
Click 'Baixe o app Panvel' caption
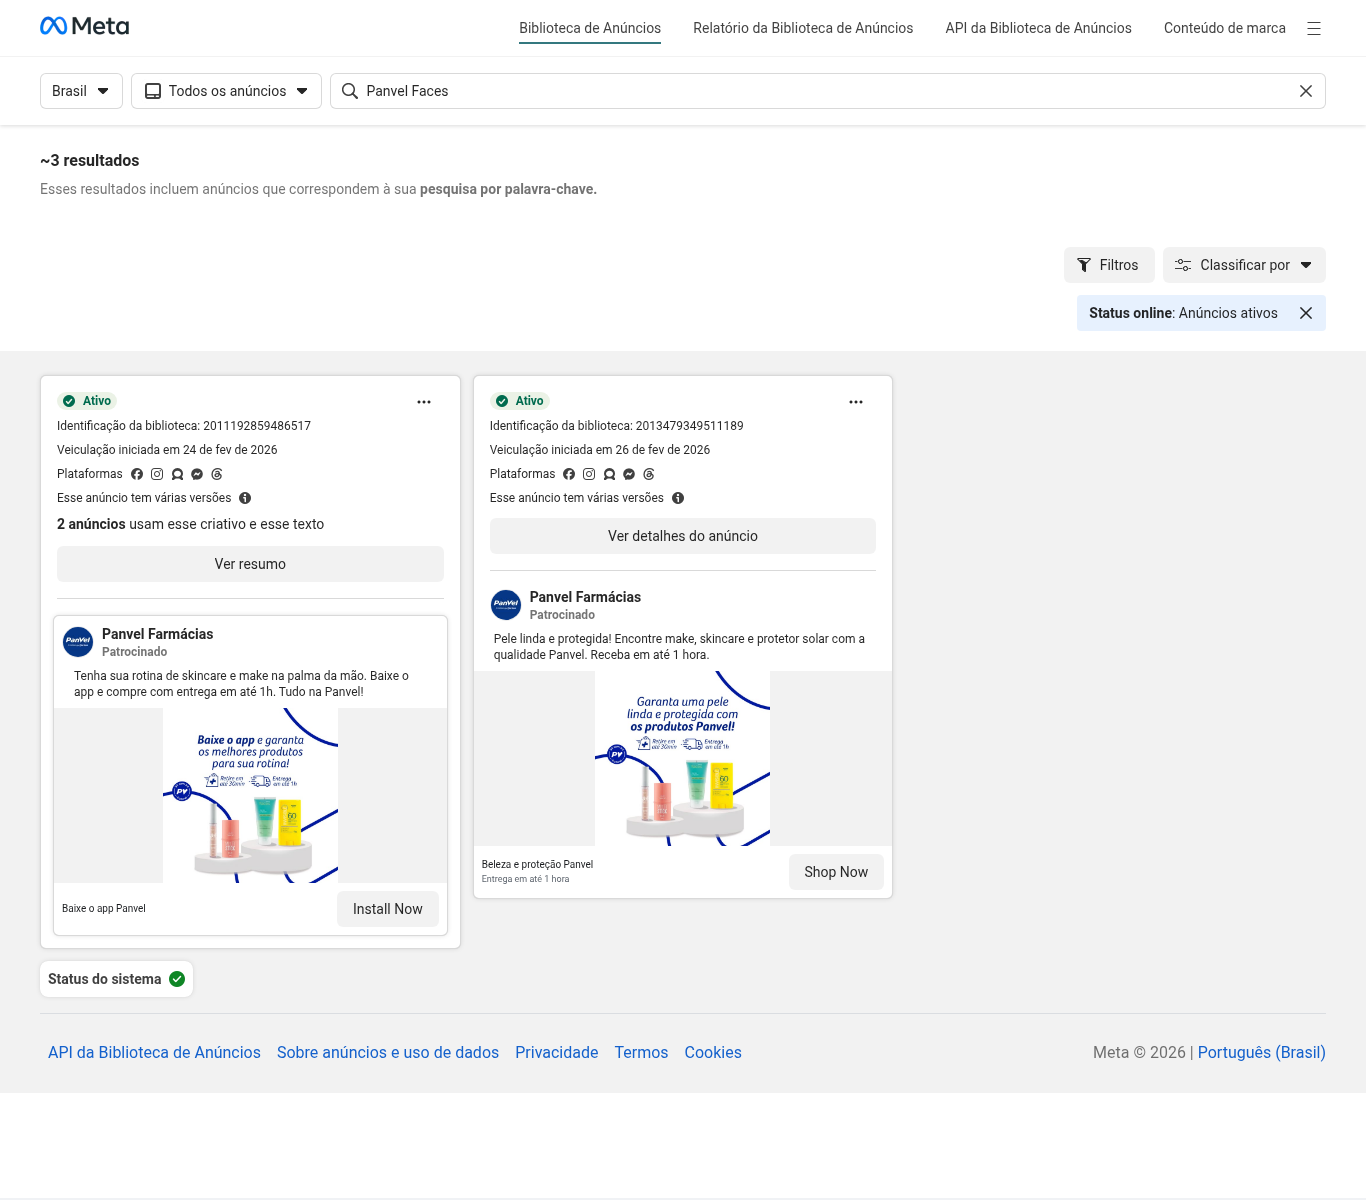click(x=104, y=909)
